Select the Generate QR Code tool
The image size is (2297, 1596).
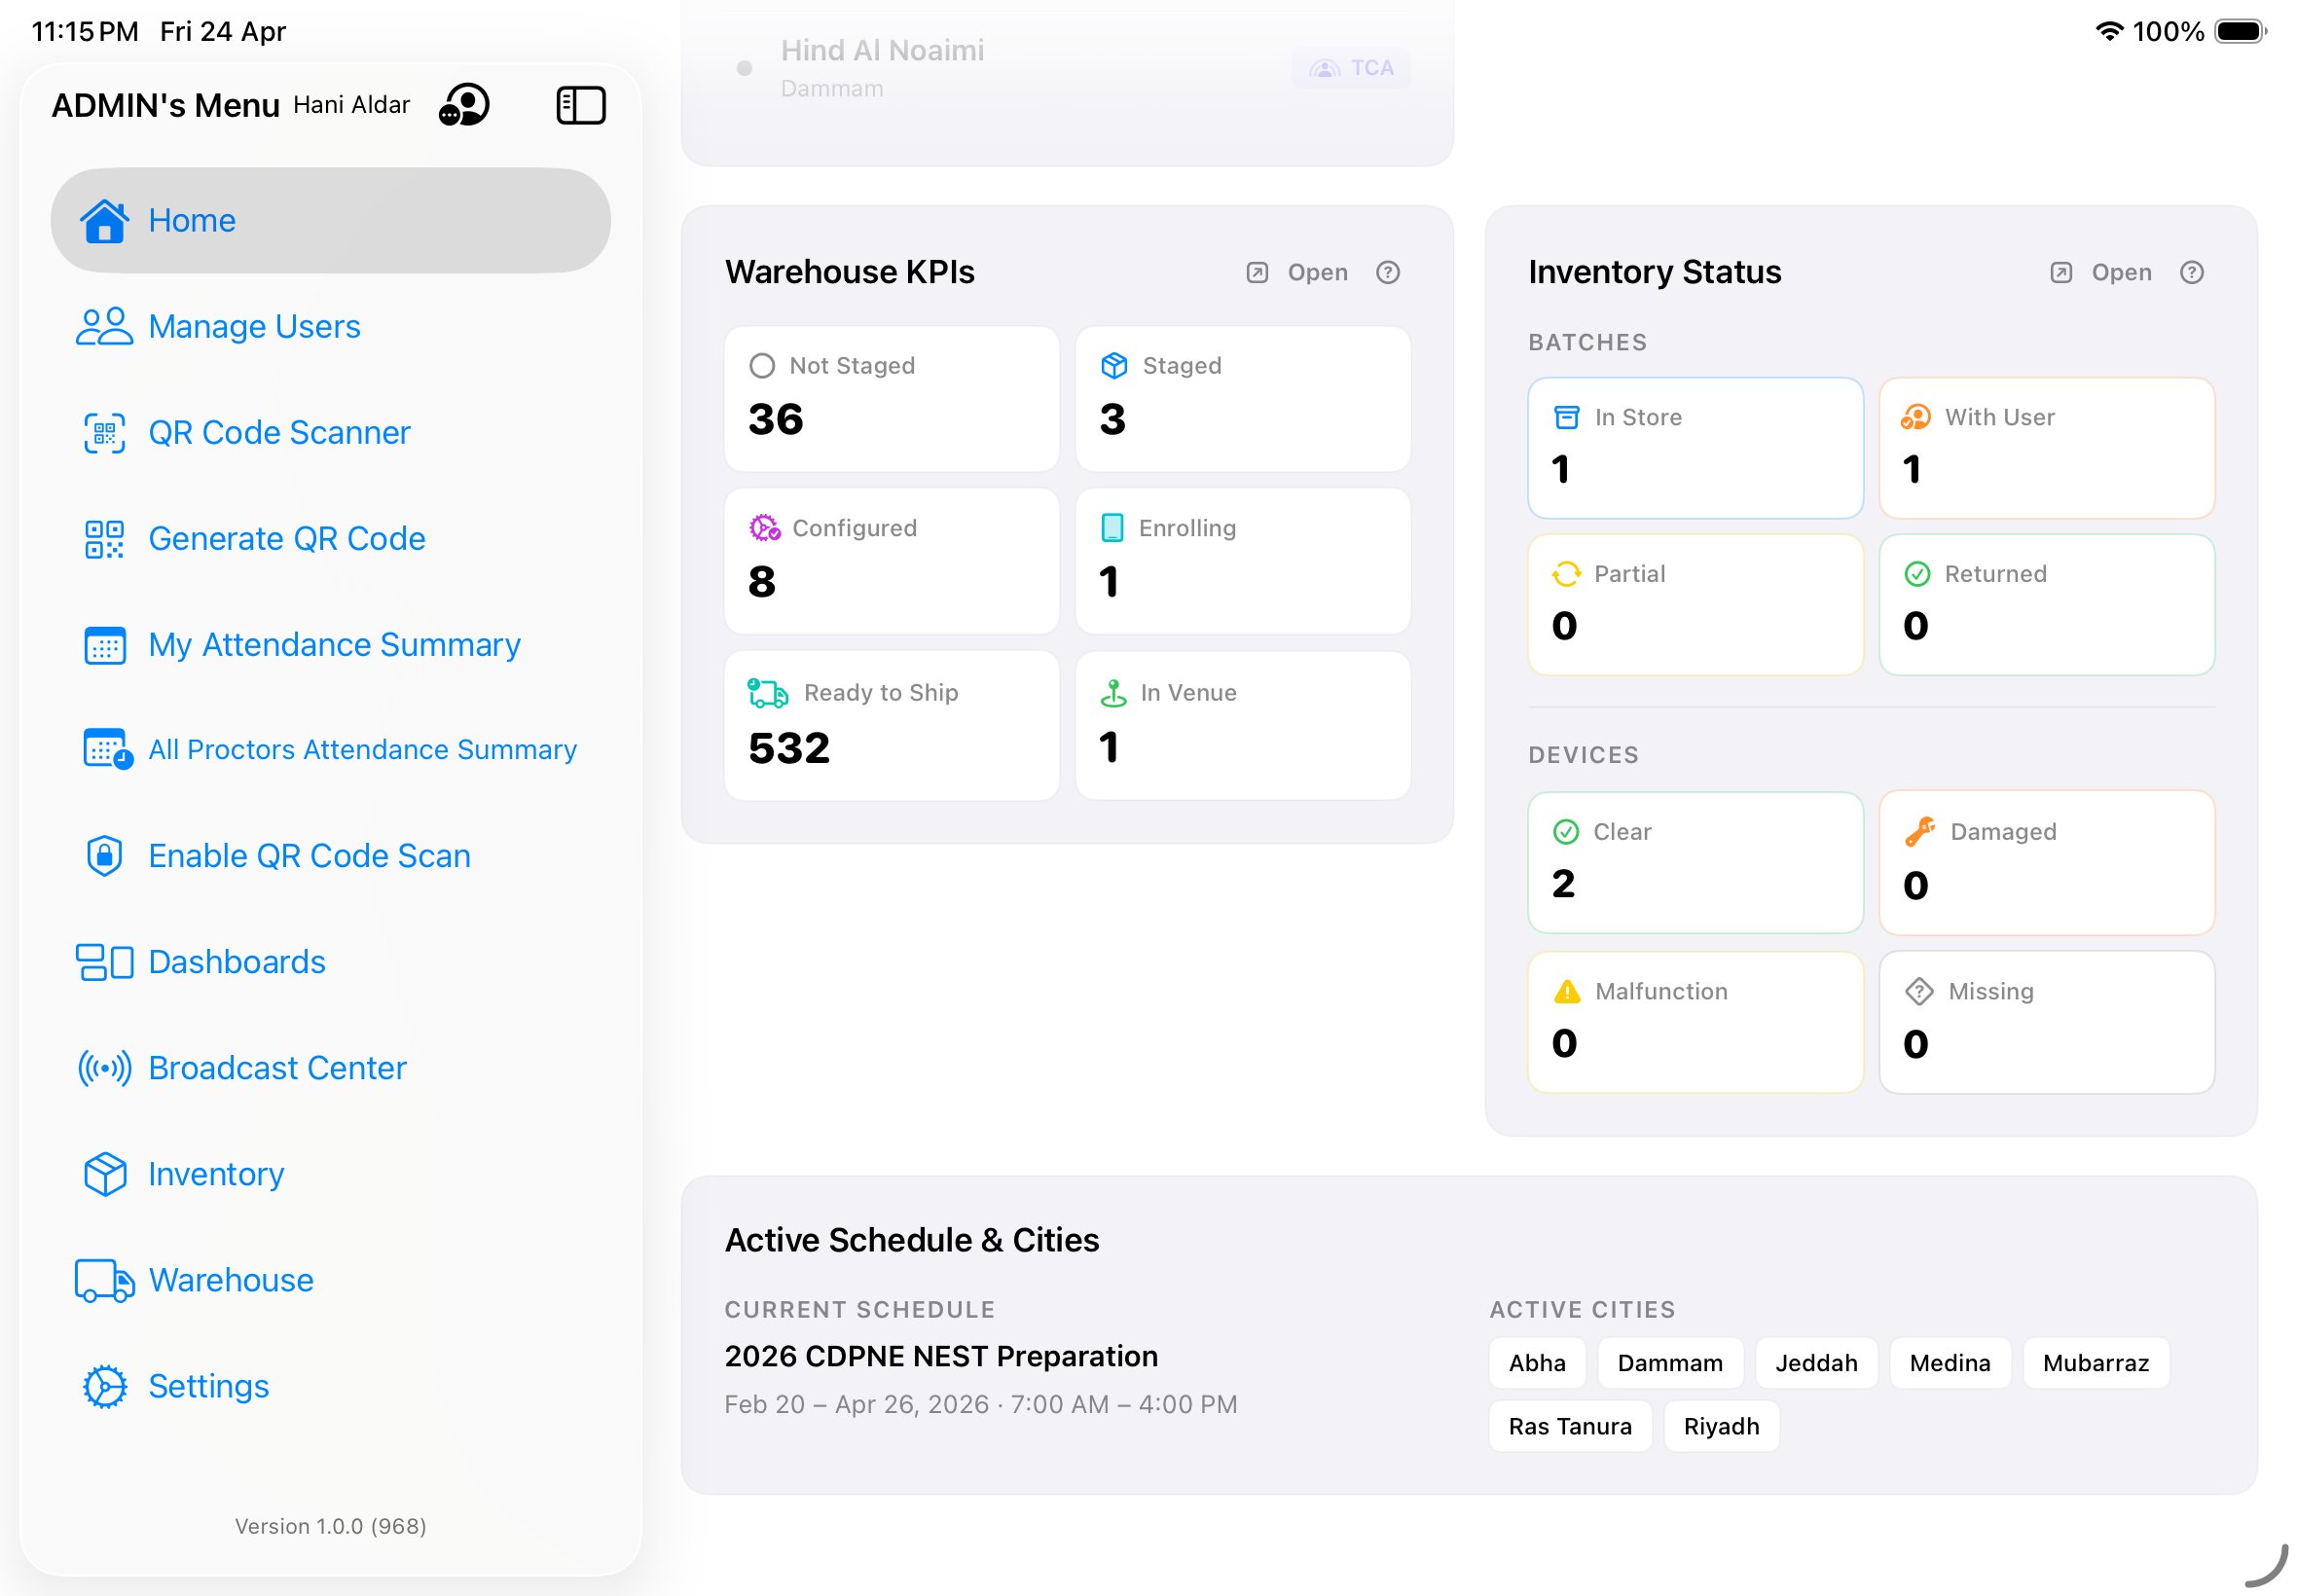287,538
